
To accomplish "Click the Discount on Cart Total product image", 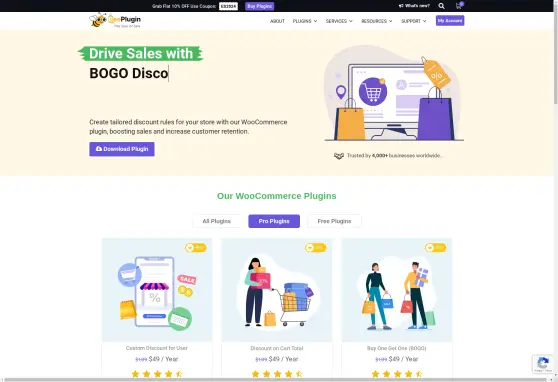I will (277, 290).
